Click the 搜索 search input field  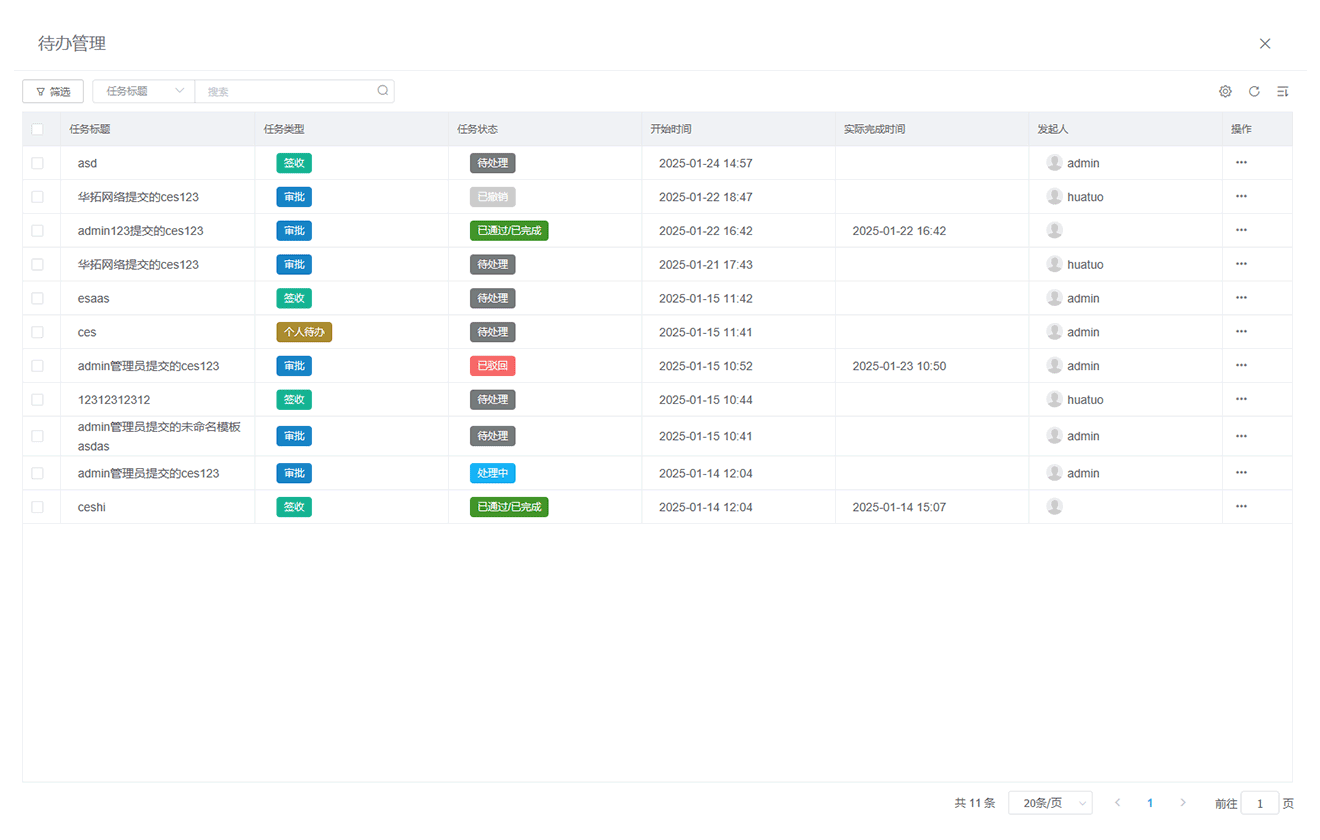click(x=285, y=91)
